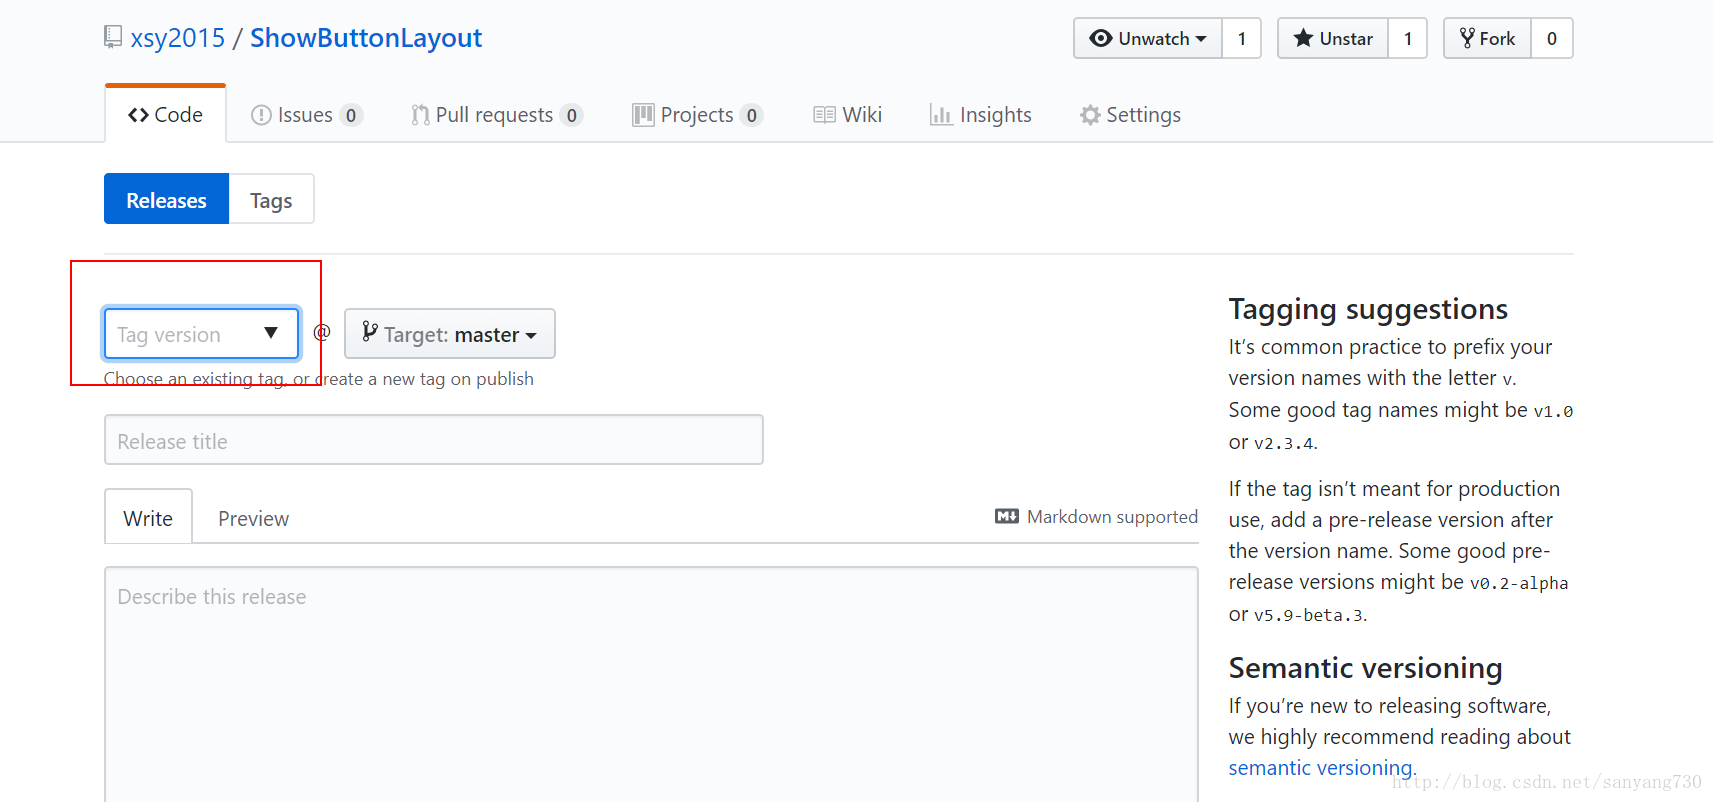Click the fork count 0
The image size is (1713, 802).
[x=1552, y=38]
